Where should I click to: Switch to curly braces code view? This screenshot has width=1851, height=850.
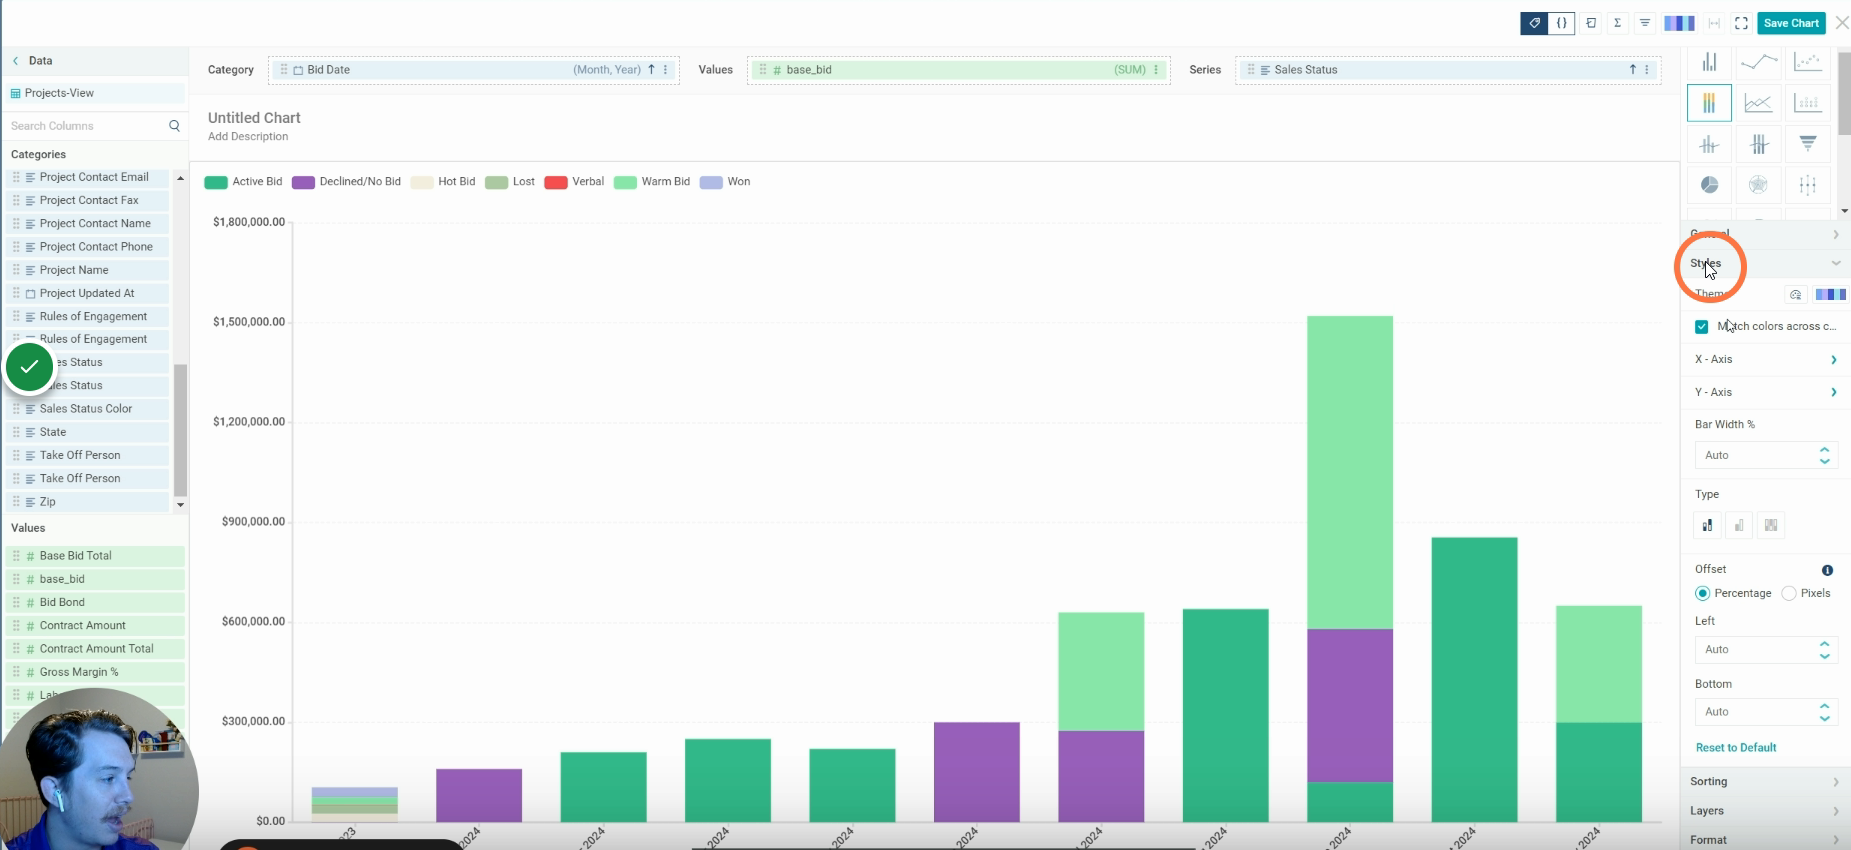point(1562,23)
